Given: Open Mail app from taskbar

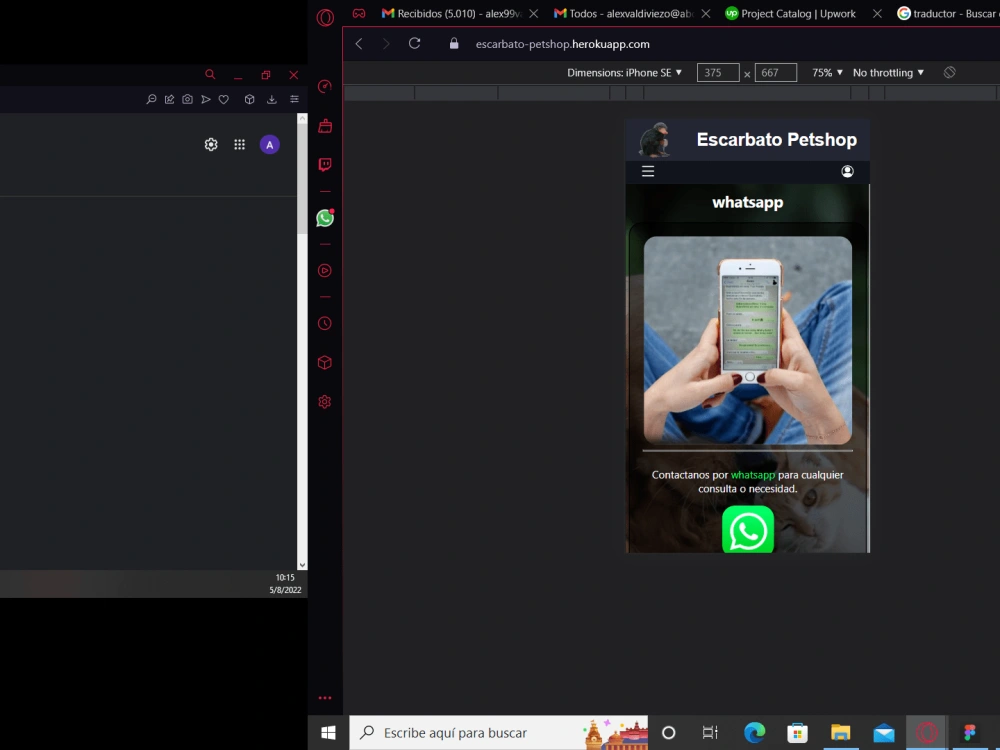Looking at the screenshot, I should click(x=884, y=733).
